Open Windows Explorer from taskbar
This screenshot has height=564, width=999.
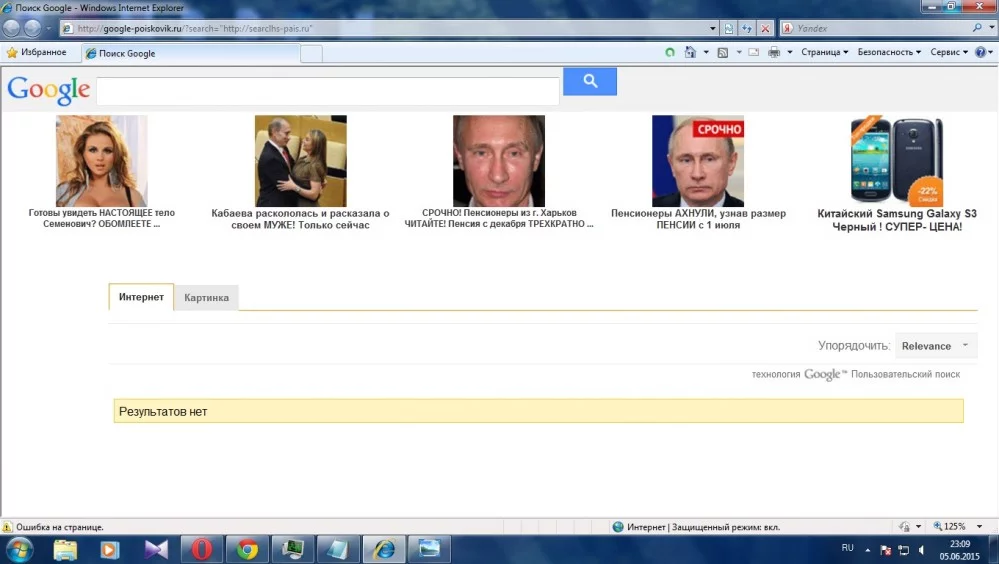65,549
